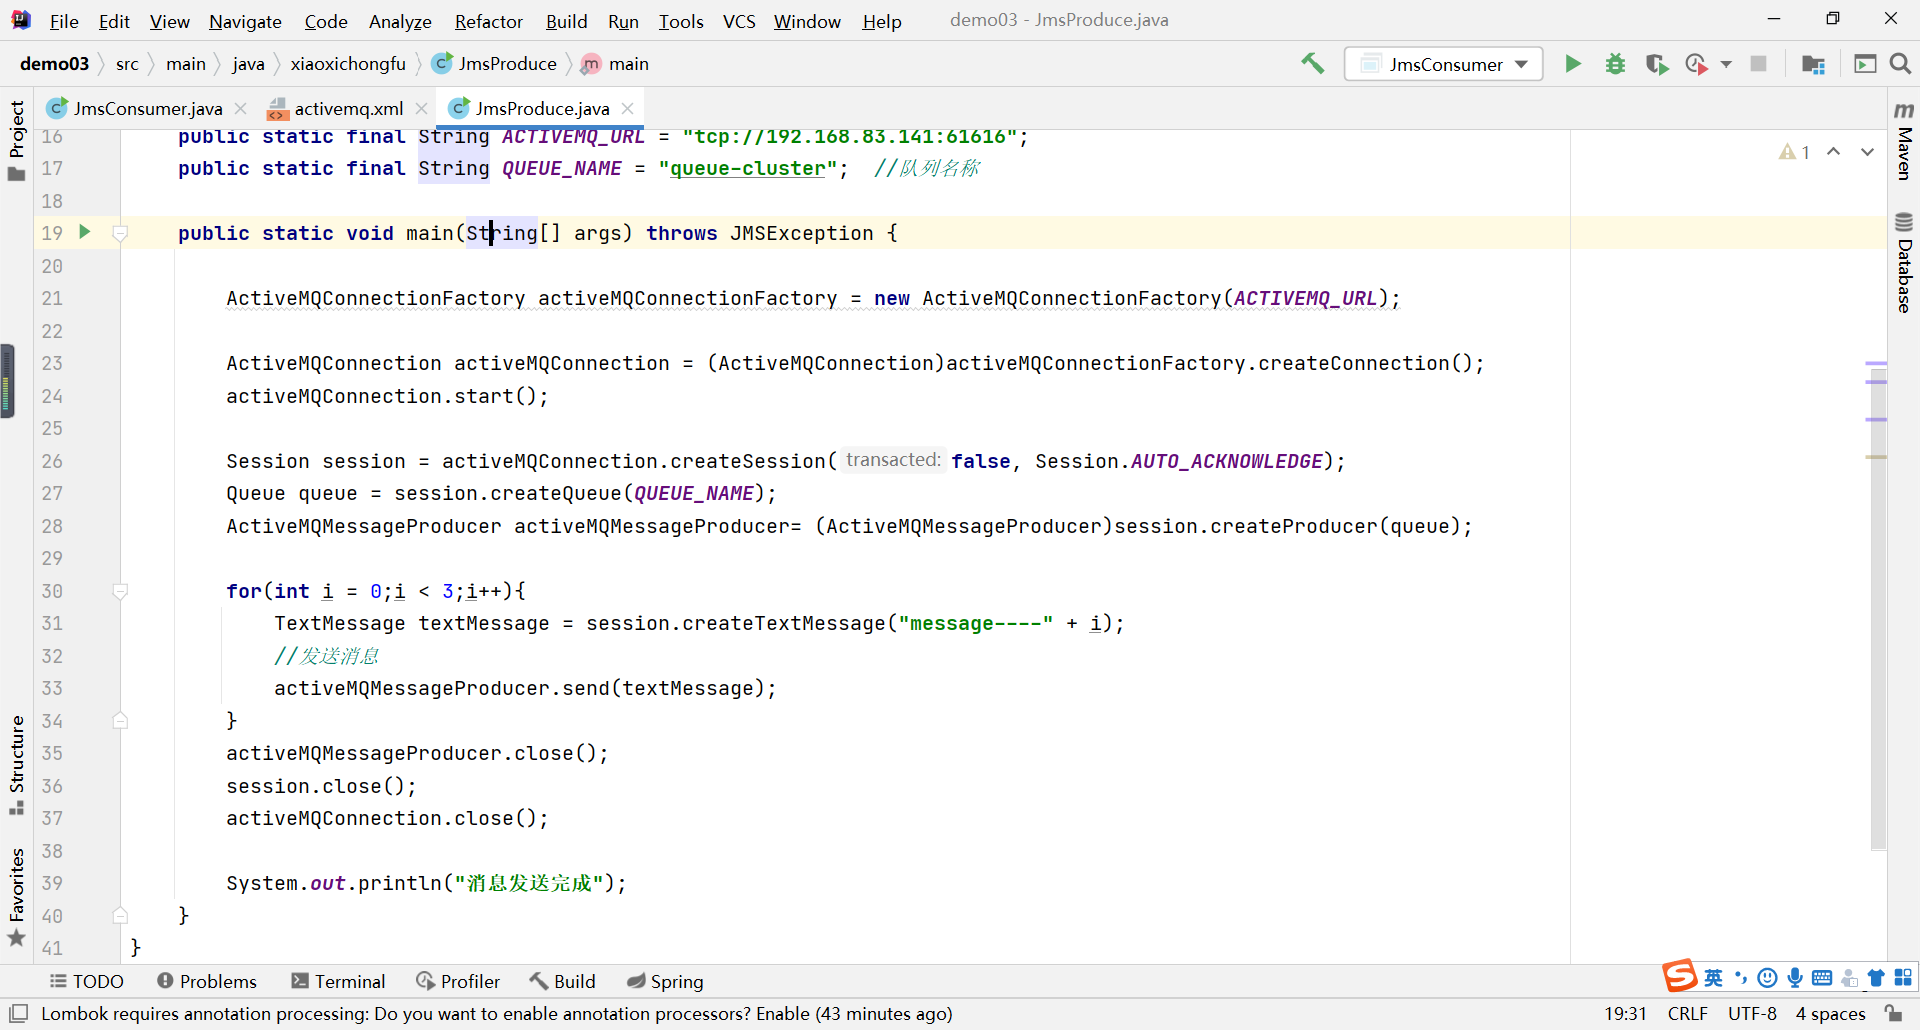Click yellow warning stripe in error gutter
Screen dimensions: 1920x1030
[1876, 457]
